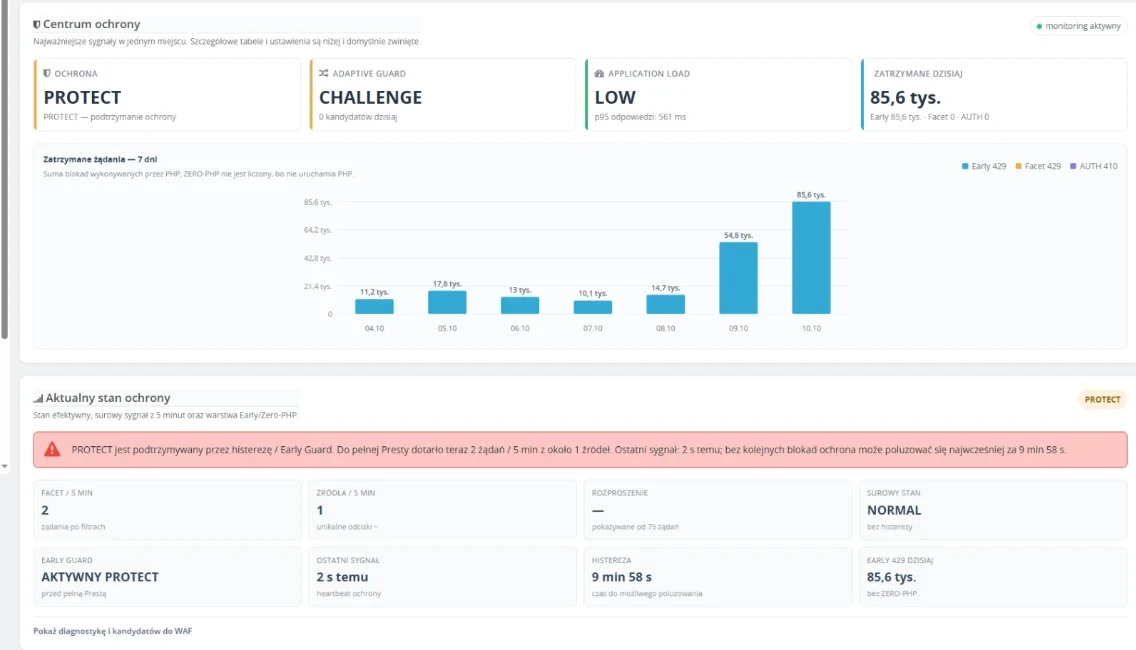Click the NORMAL value under SUROWY STAN
The width and height of the screenshot is (1136, 650).
point(894,510)
